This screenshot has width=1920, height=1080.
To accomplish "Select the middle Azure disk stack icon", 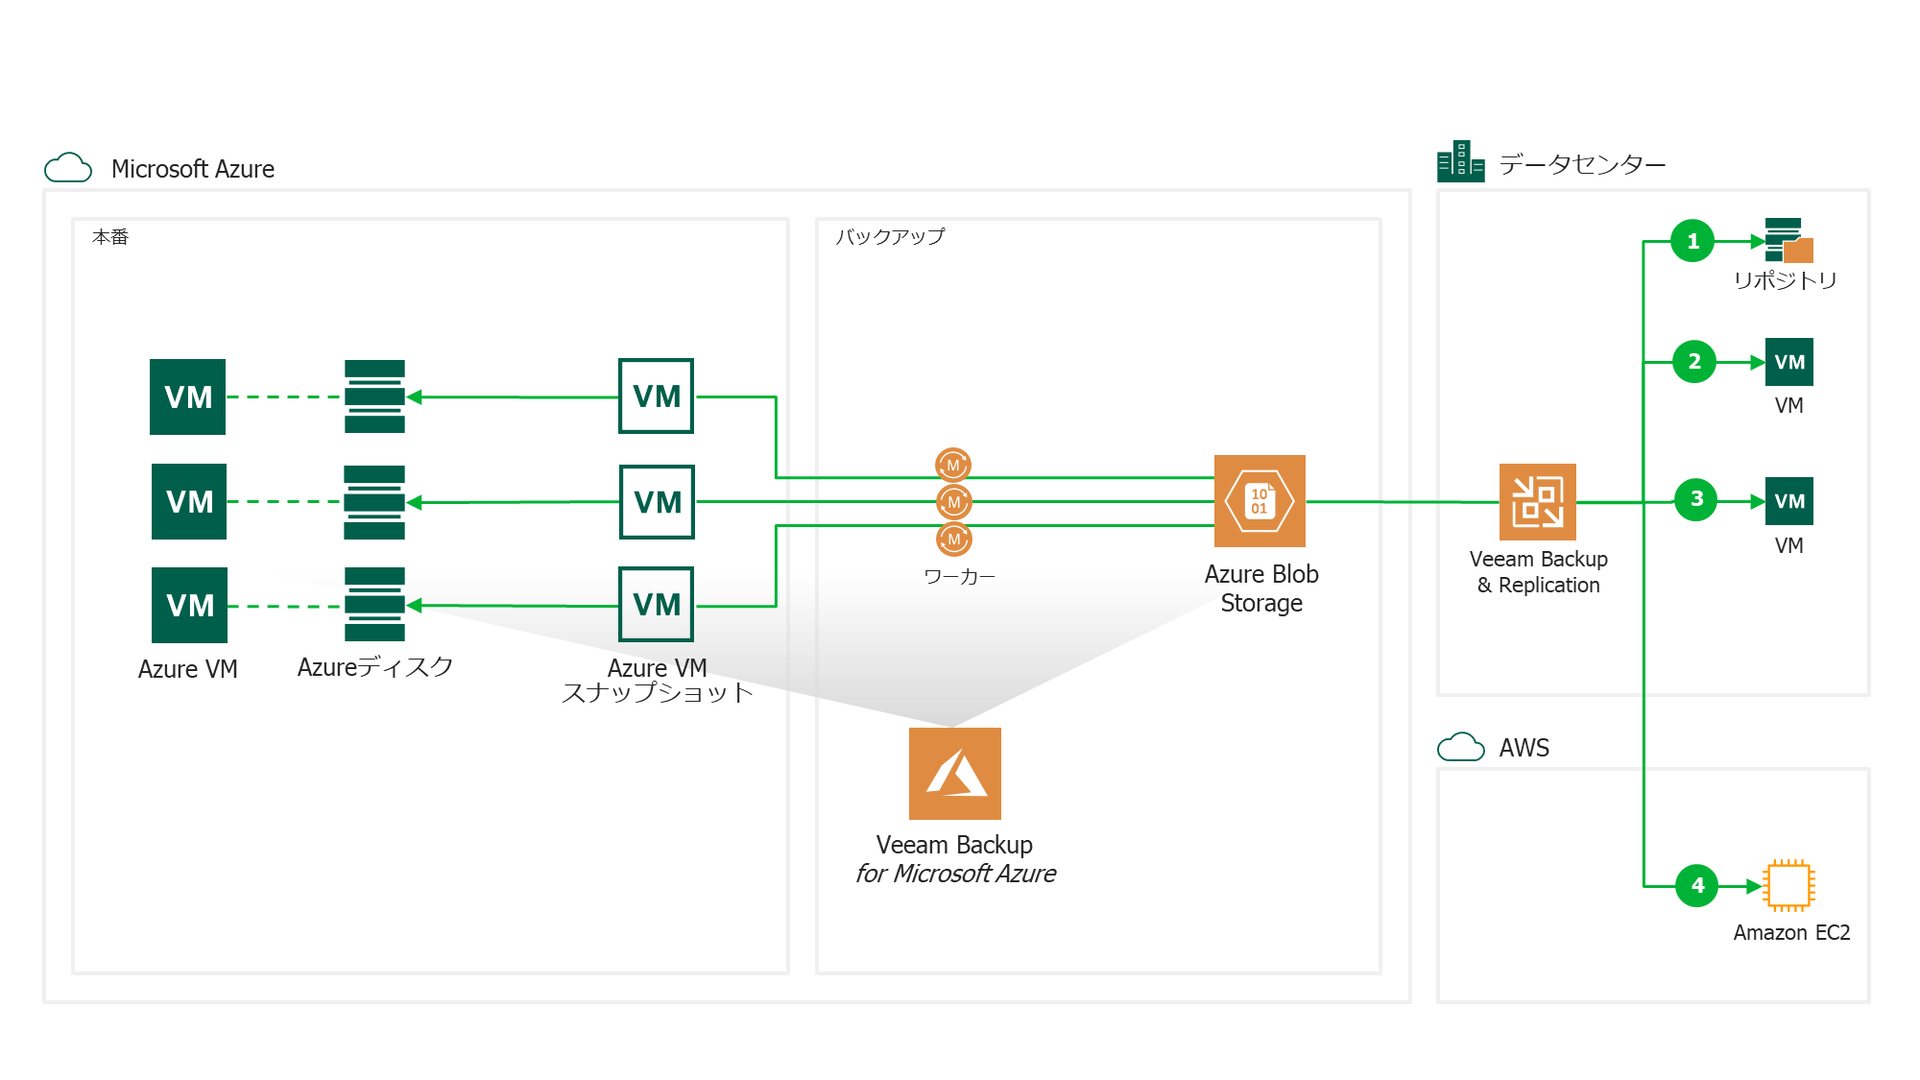I will pos(375,502).
